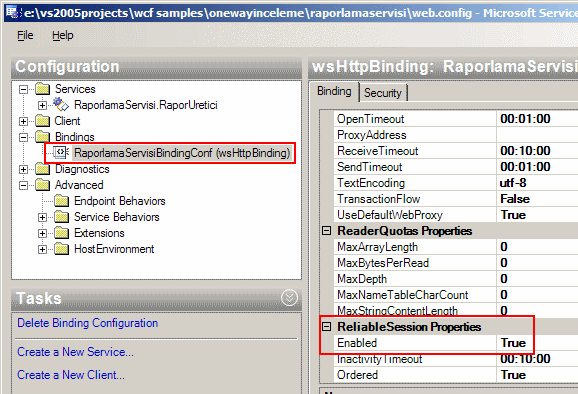Collapse the Bindings tree node
This screenshot has height=394, width=578.
[24, 137]
